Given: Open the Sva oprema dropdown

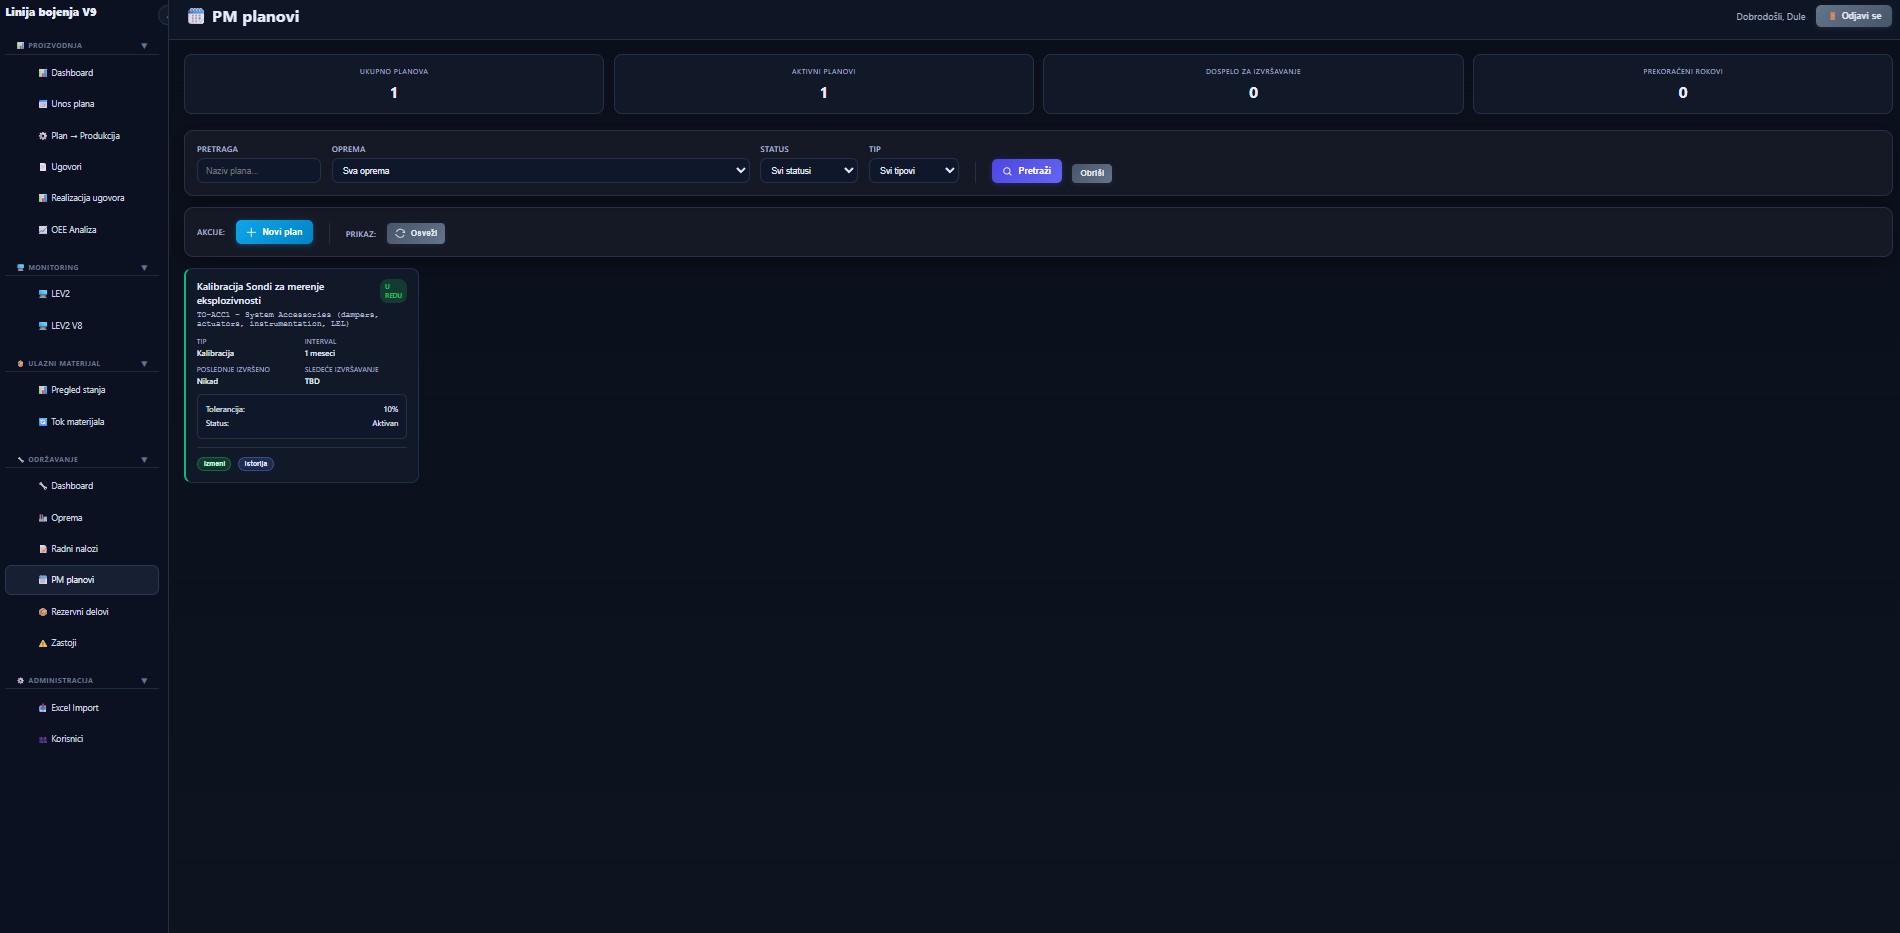Looking at the screenshot, I should (540, 171).
